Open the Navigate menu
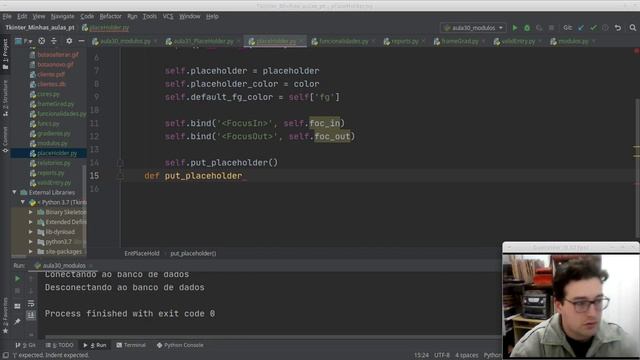The image size is (640, 360). tap(62, 16)
